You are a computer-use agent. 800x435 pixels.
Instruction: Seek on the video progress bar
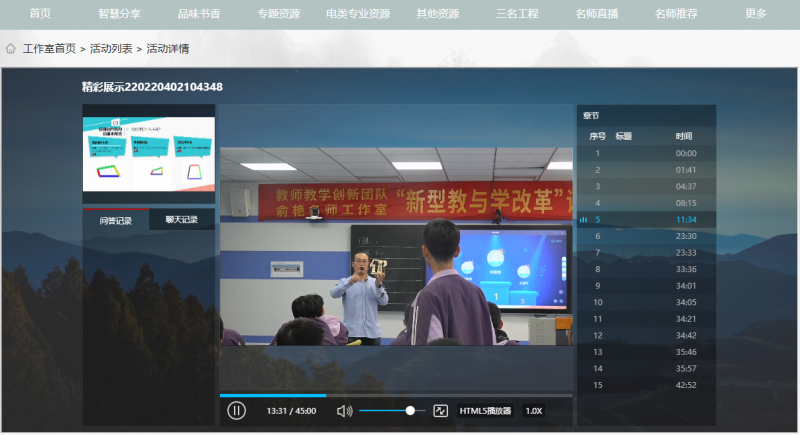pos(396,395)
